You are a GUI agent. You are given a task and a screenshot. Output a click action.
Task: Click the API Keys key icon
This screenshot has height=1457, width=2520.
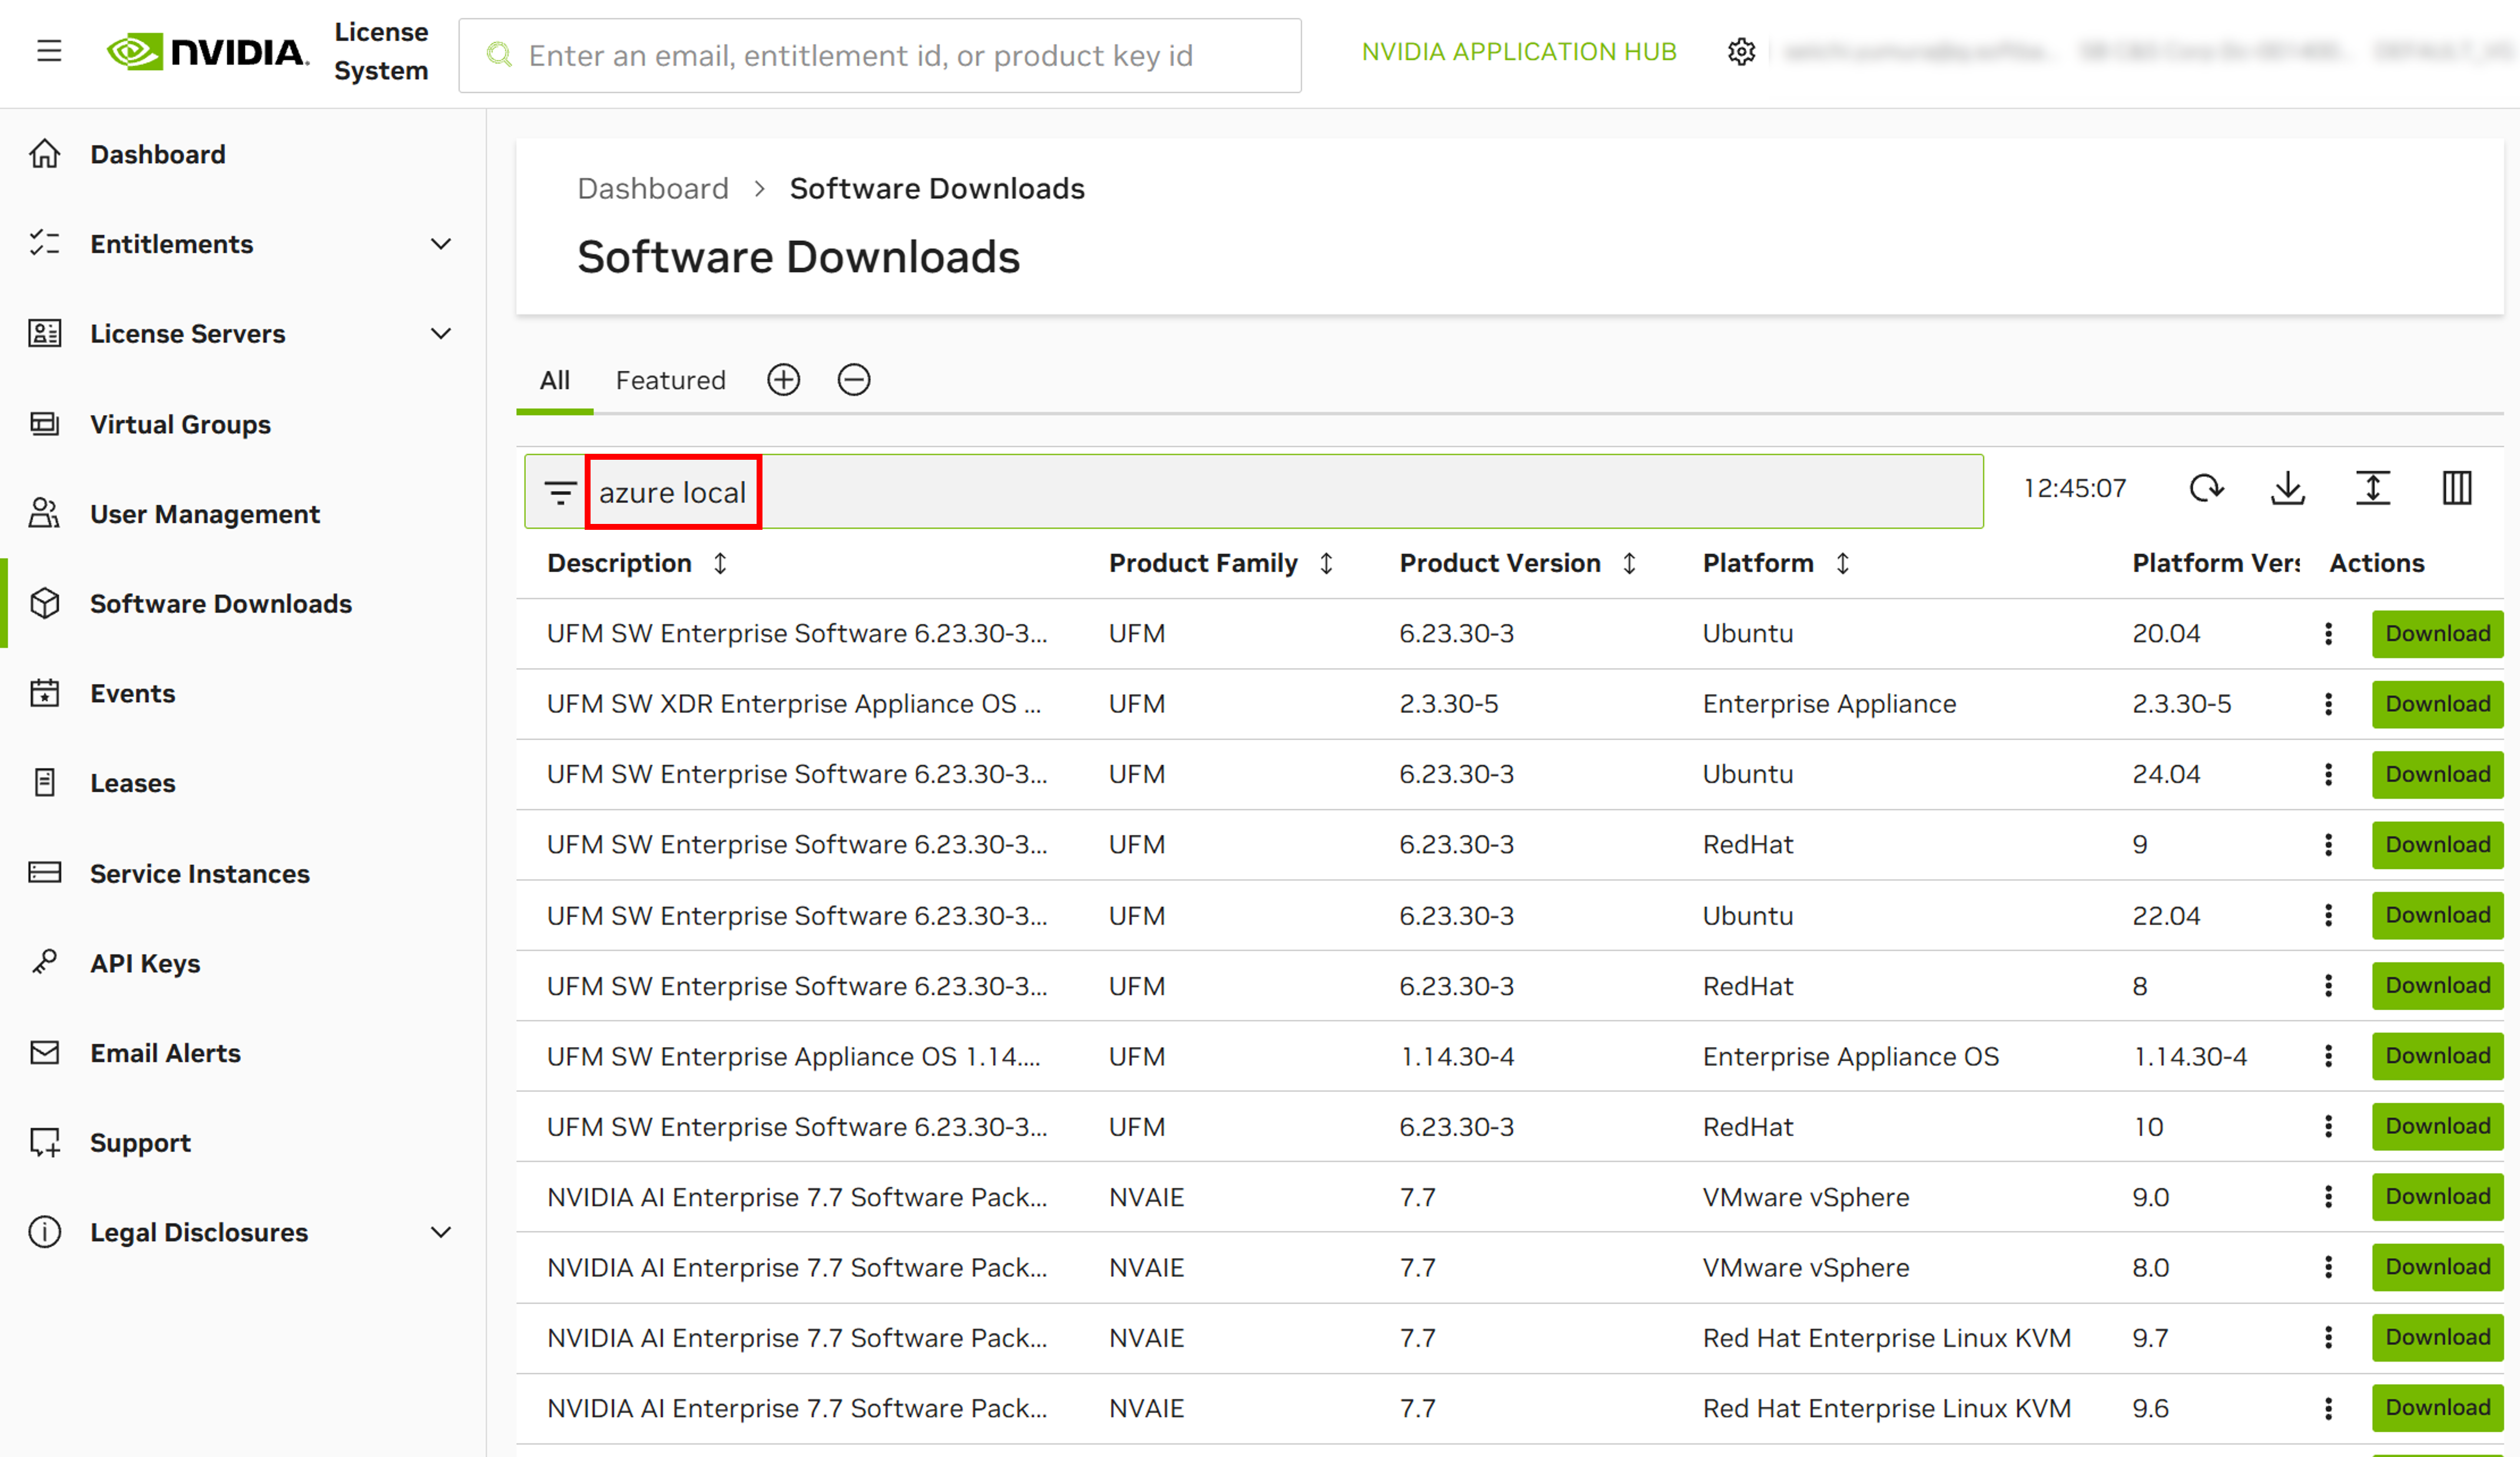click(x=45, y=962)
